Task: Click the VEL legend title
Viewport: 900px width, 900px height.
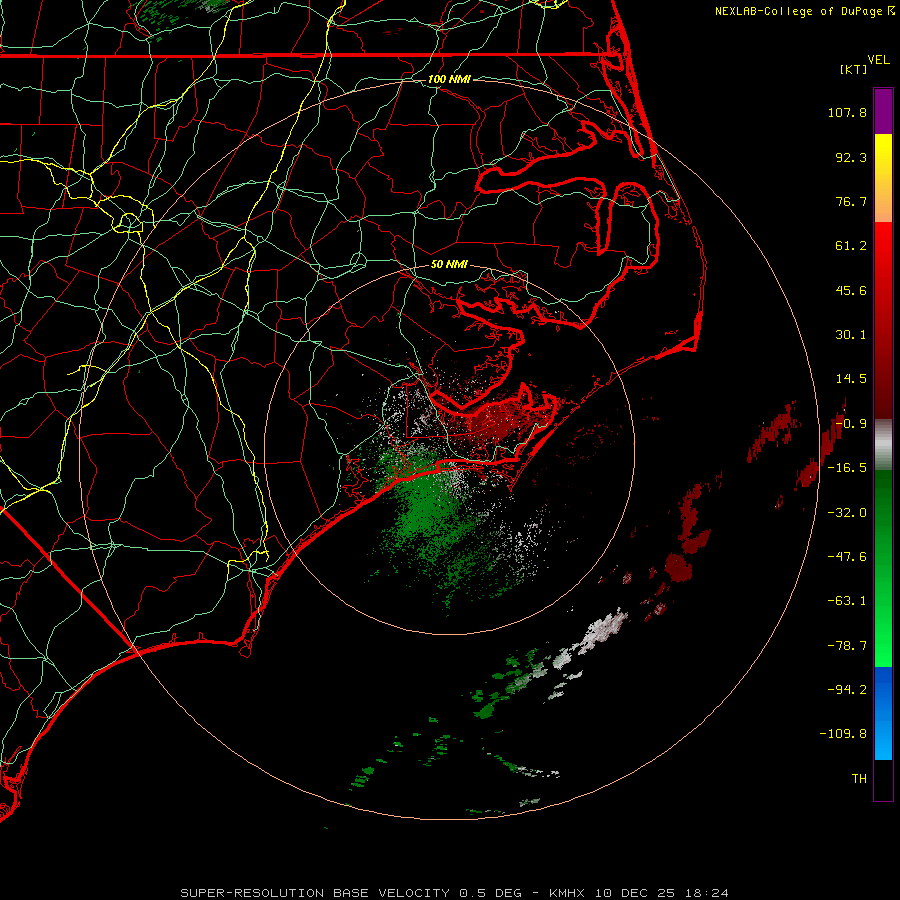Action: click(x=878, y=60)
